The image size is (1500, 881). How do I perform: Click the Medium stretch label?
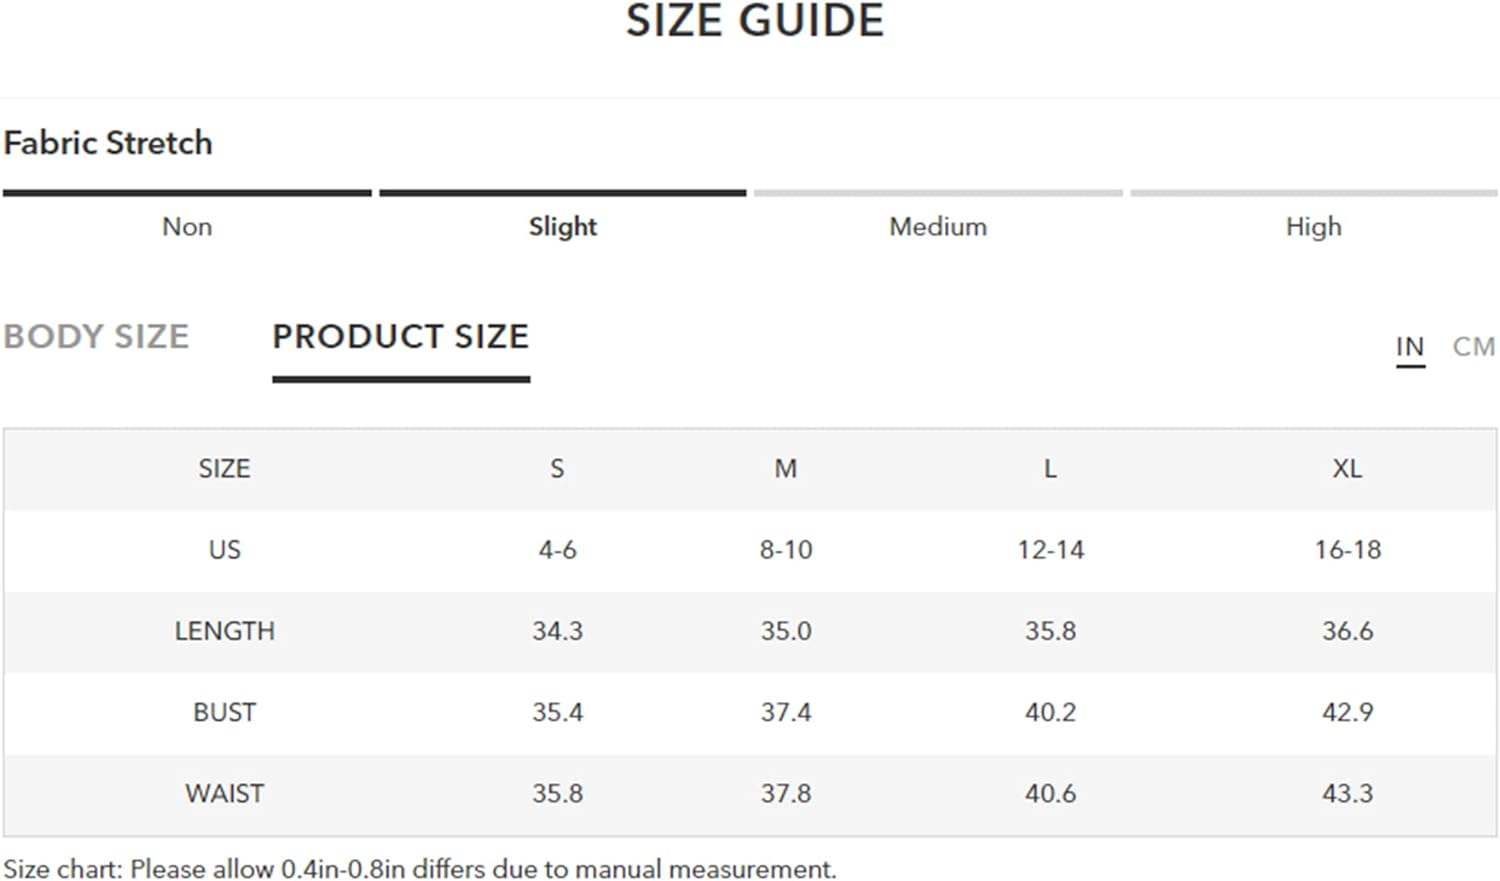coord(938,227)
